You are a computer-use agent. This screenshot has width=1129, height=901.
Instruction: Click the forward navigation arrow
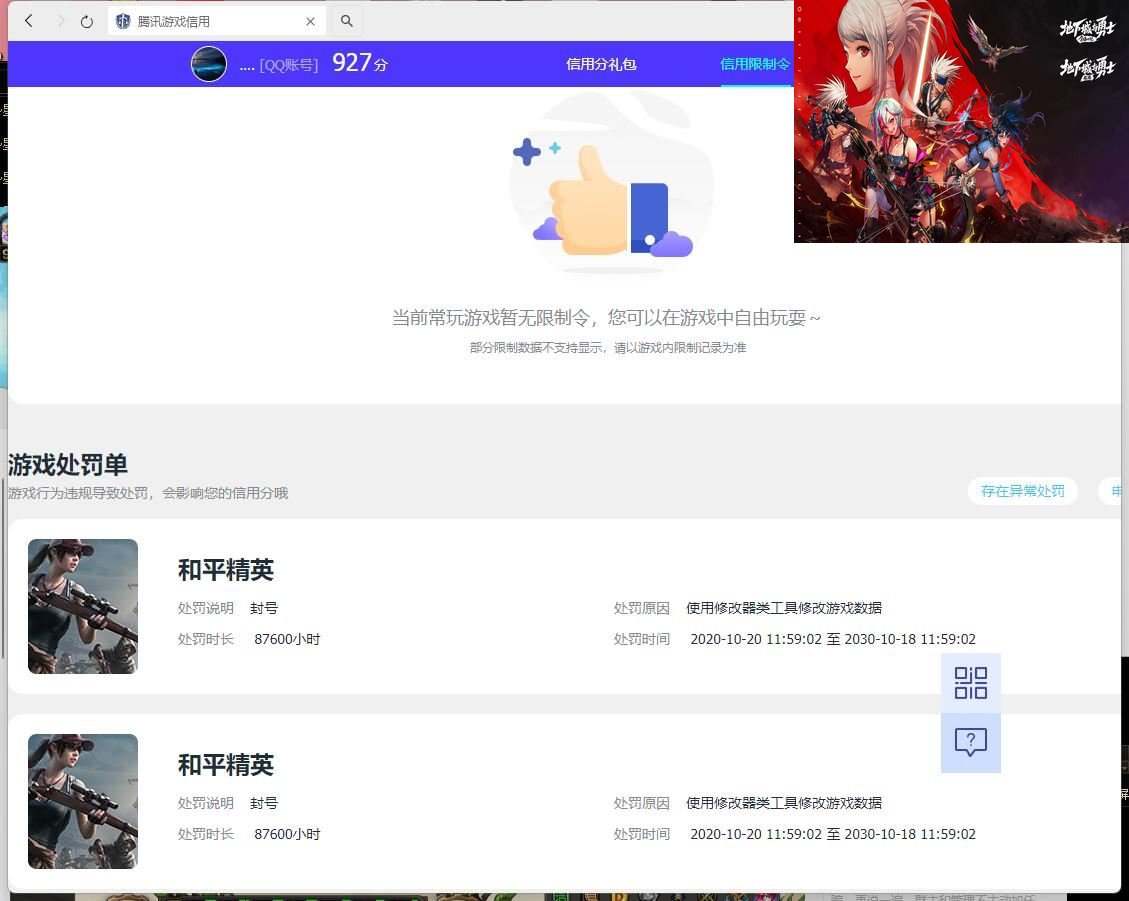point(60,21)
